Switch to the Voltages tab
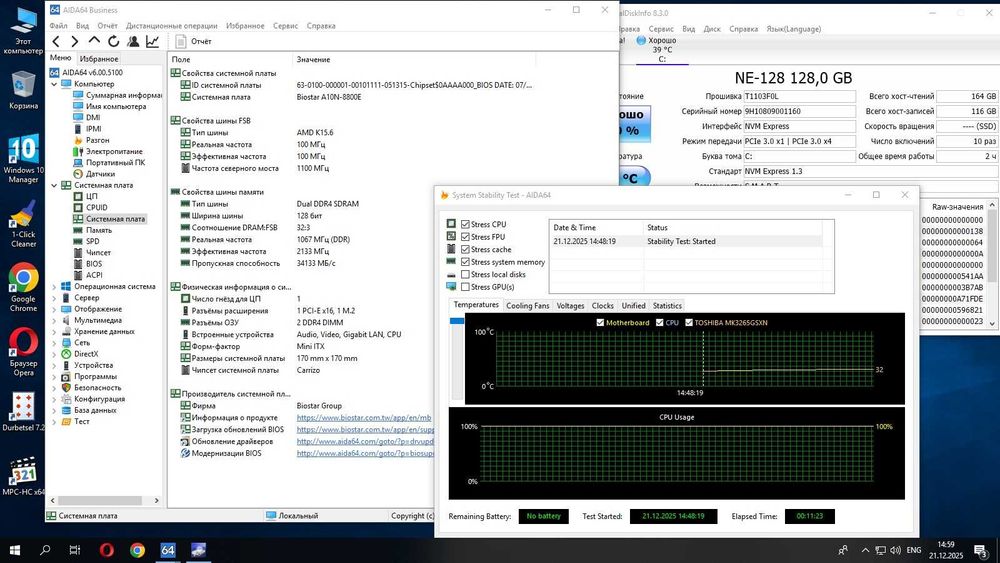The image size is (1000, 563). click(x=570, y=306)
